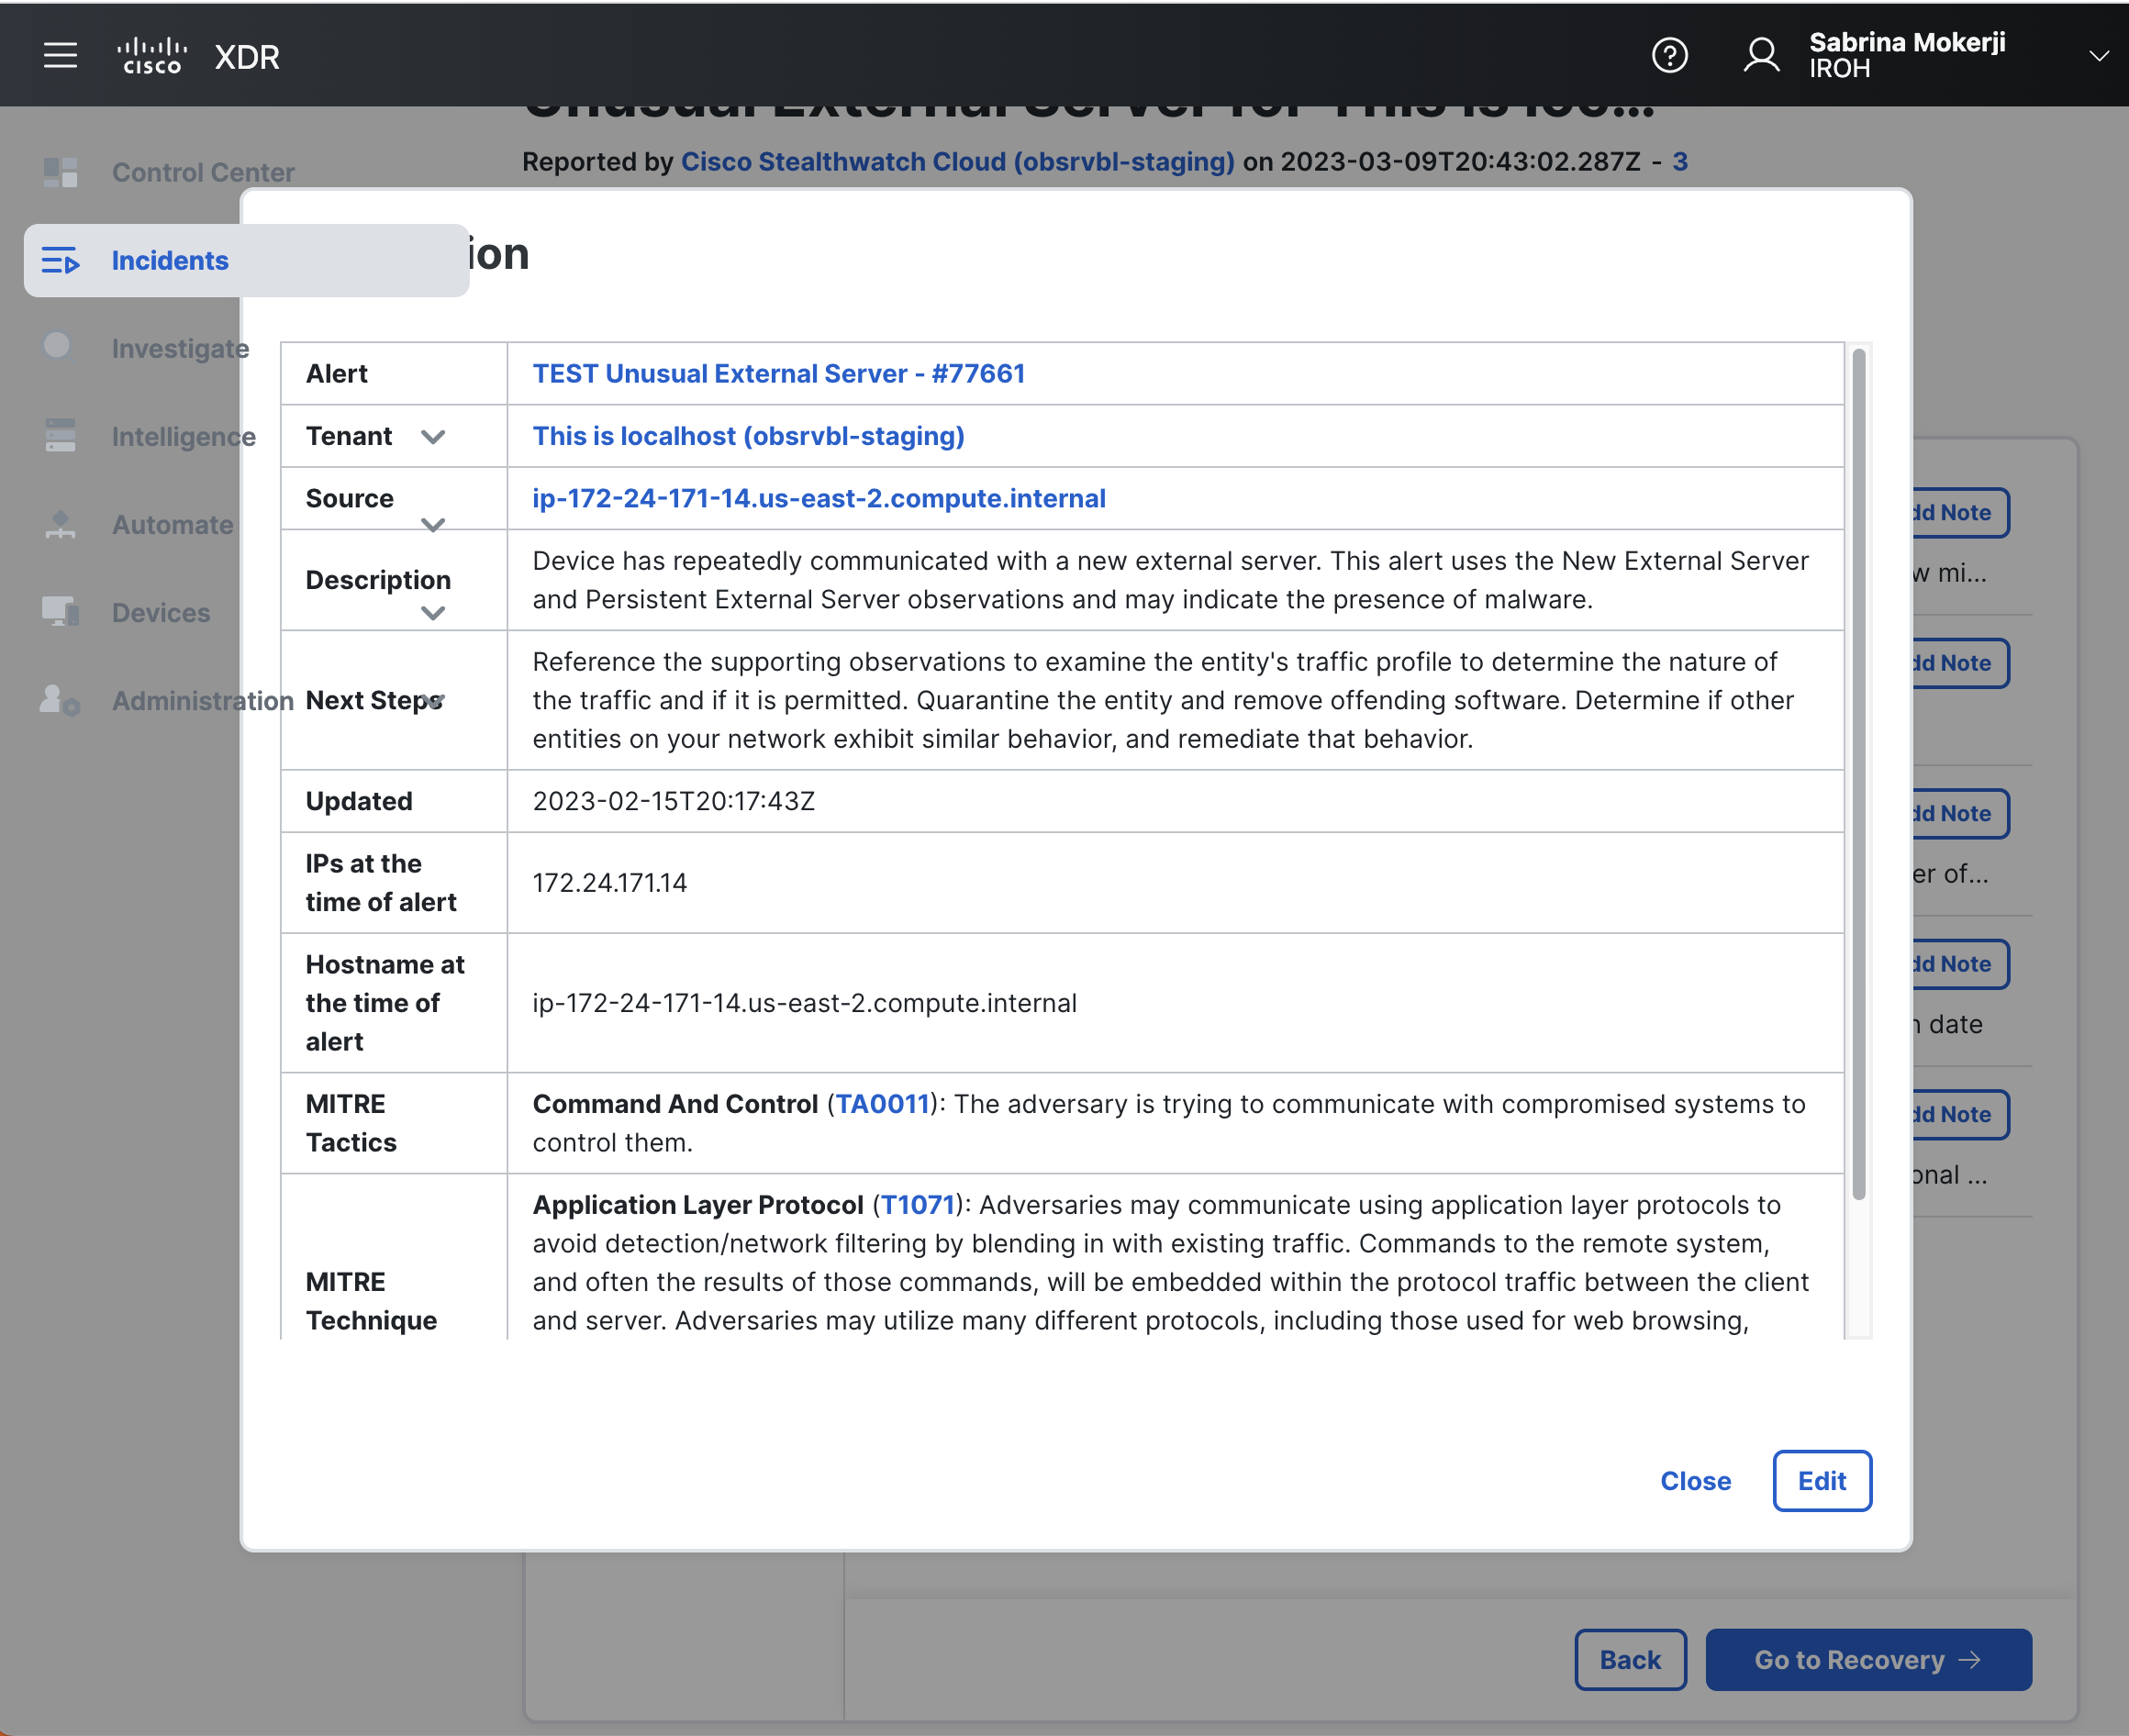Viewport: 2129px width, 1736px height.
Task: Click Go to Recovery
Action: (x=1867, y=1659)
